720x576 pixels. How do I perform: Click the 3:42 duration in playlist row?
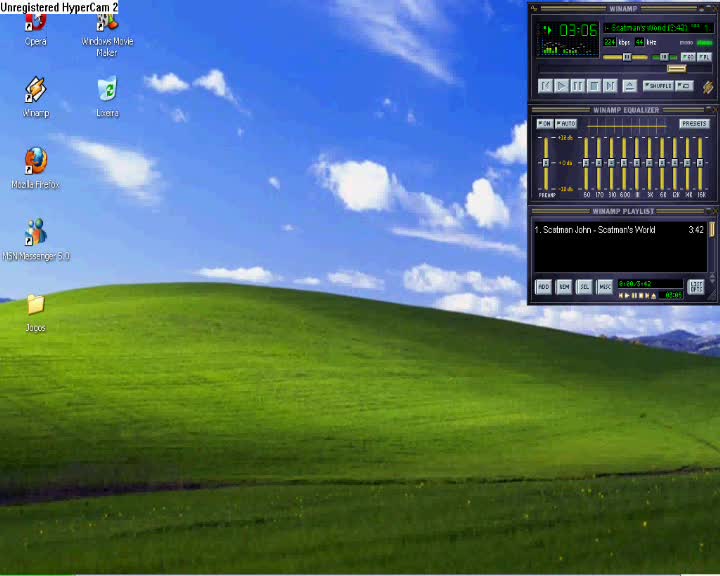point(696,230)
